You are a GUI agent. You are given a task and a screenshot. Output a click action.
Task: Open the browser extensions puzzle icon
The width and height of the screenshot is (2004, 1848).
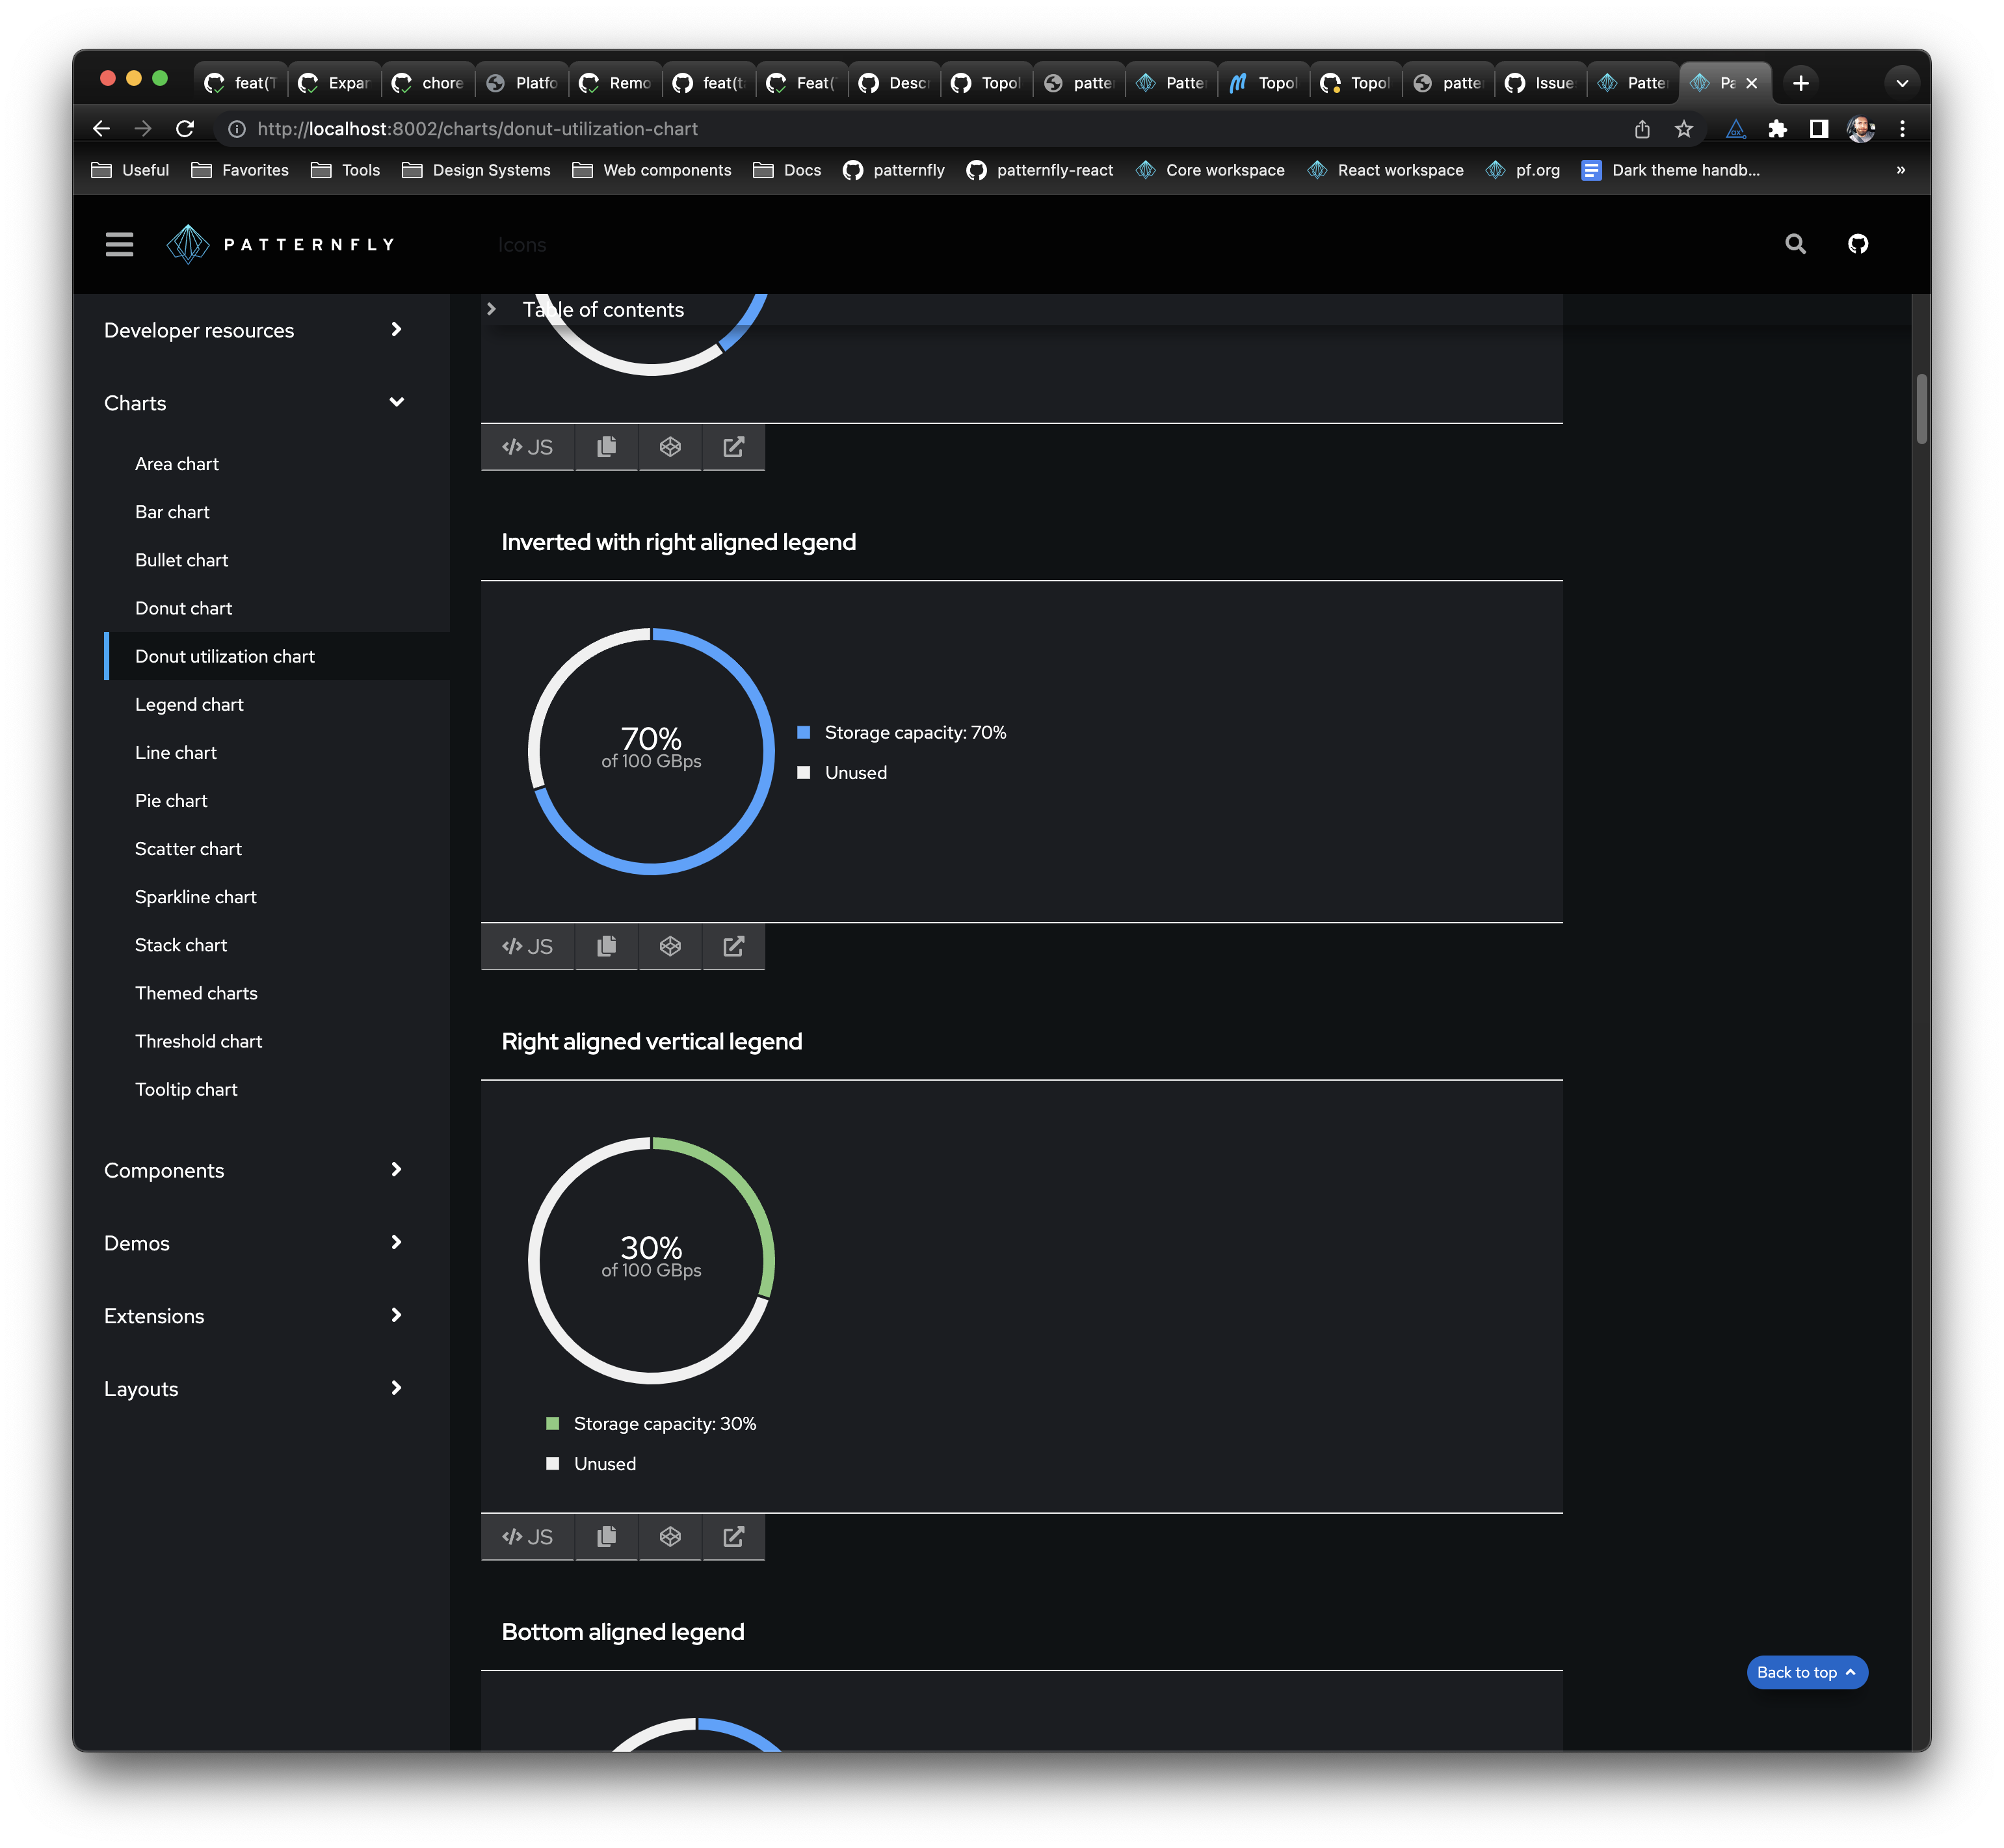[x=1777, y=129]
